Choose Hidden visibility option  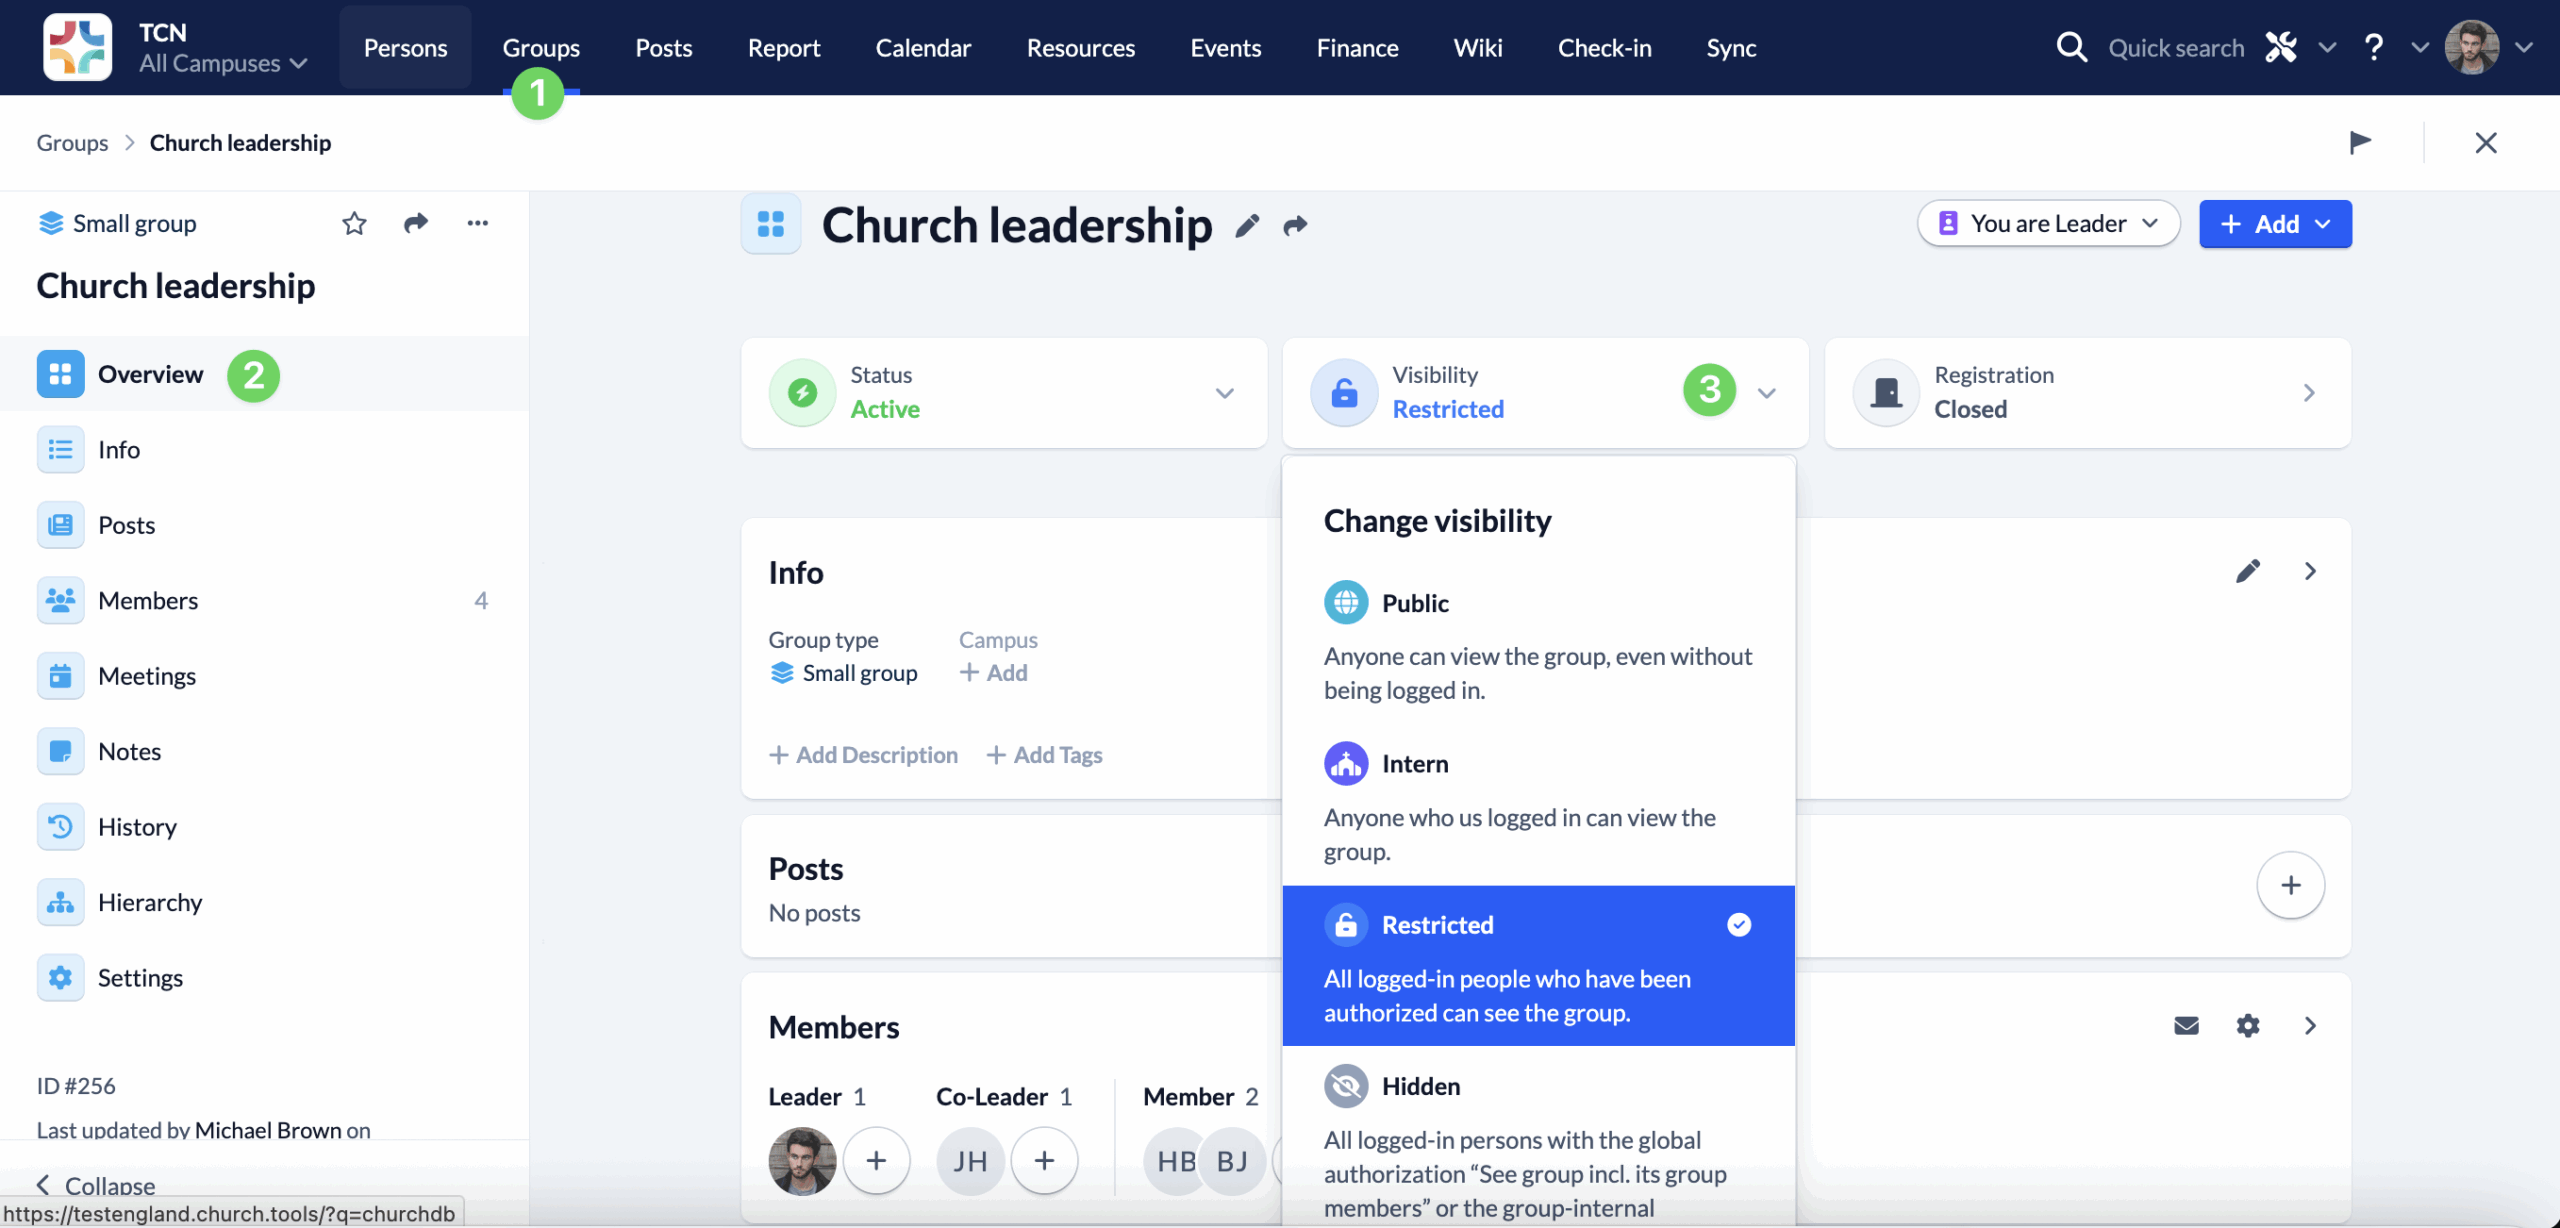[x=1420, y=1086]
